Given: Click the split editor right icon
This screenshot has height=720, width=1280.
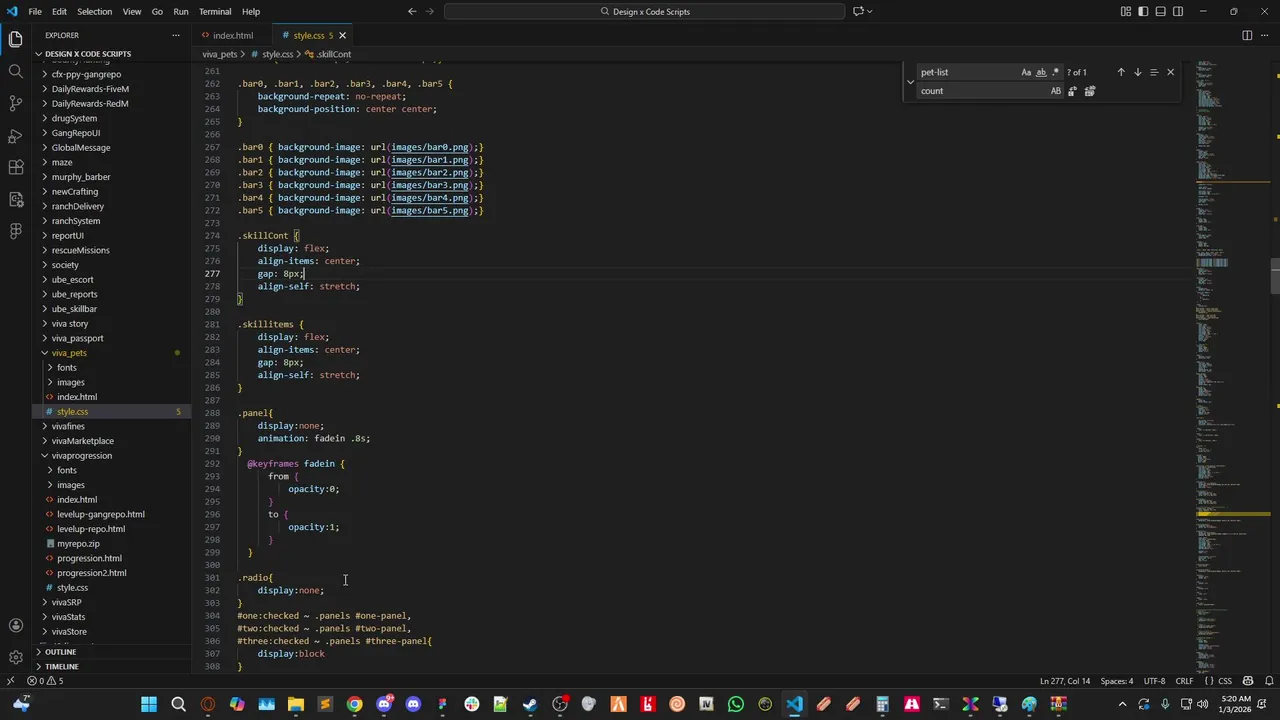Looking at the screenshot, I should pyautogui.click(x=1247, y=35).
